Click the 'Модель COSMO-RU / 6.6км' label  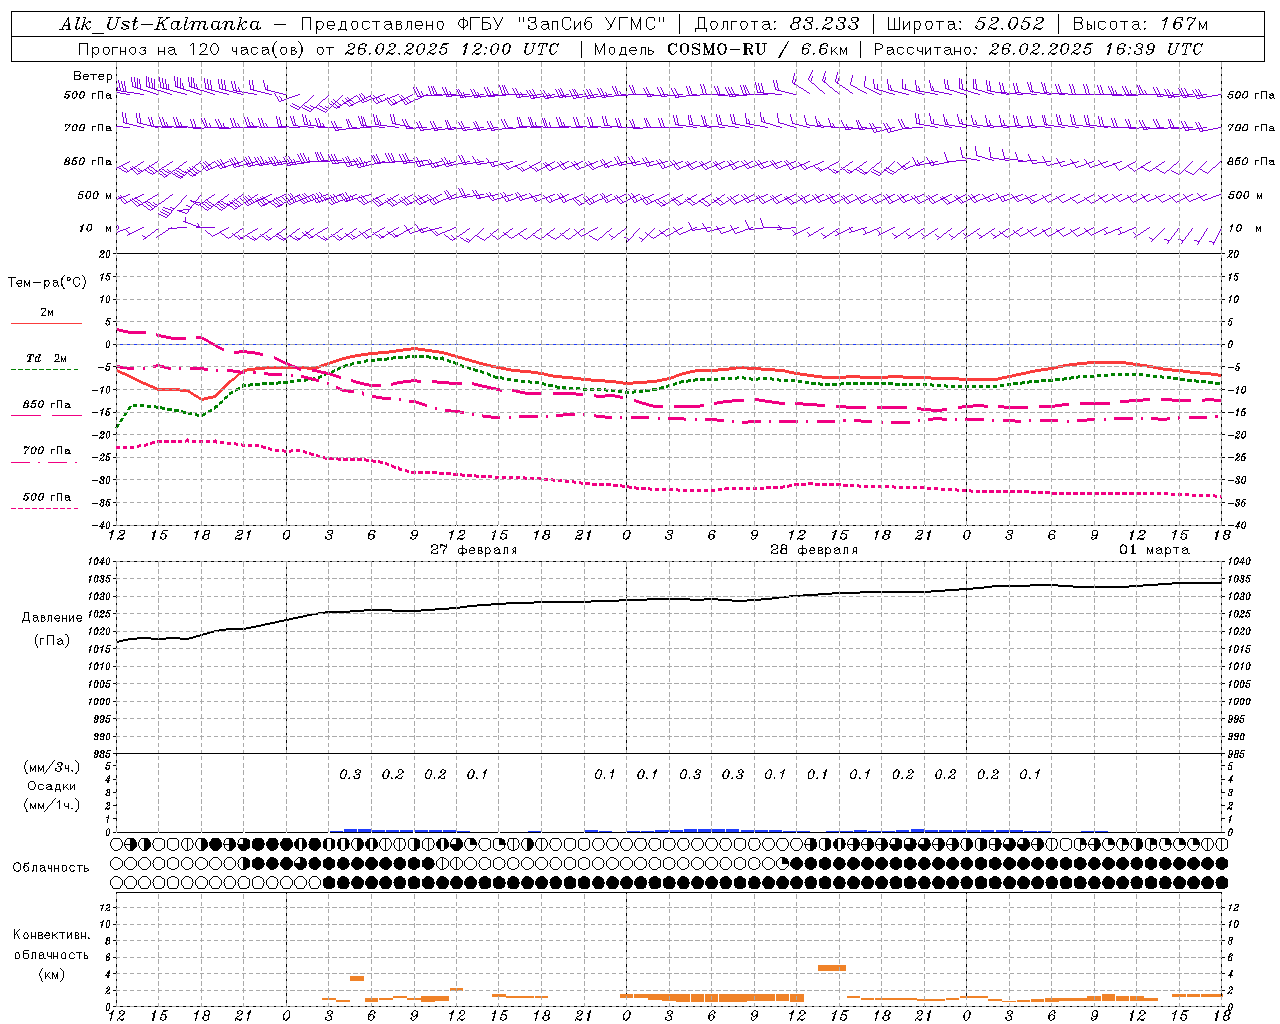coord(721,49)
